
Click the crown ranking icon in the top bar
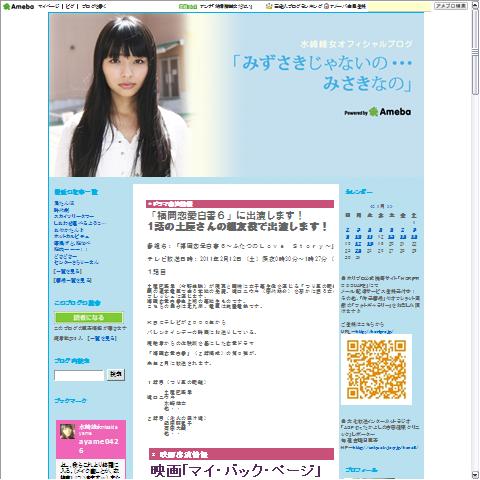pyautogui.click(x=269, y=6)
